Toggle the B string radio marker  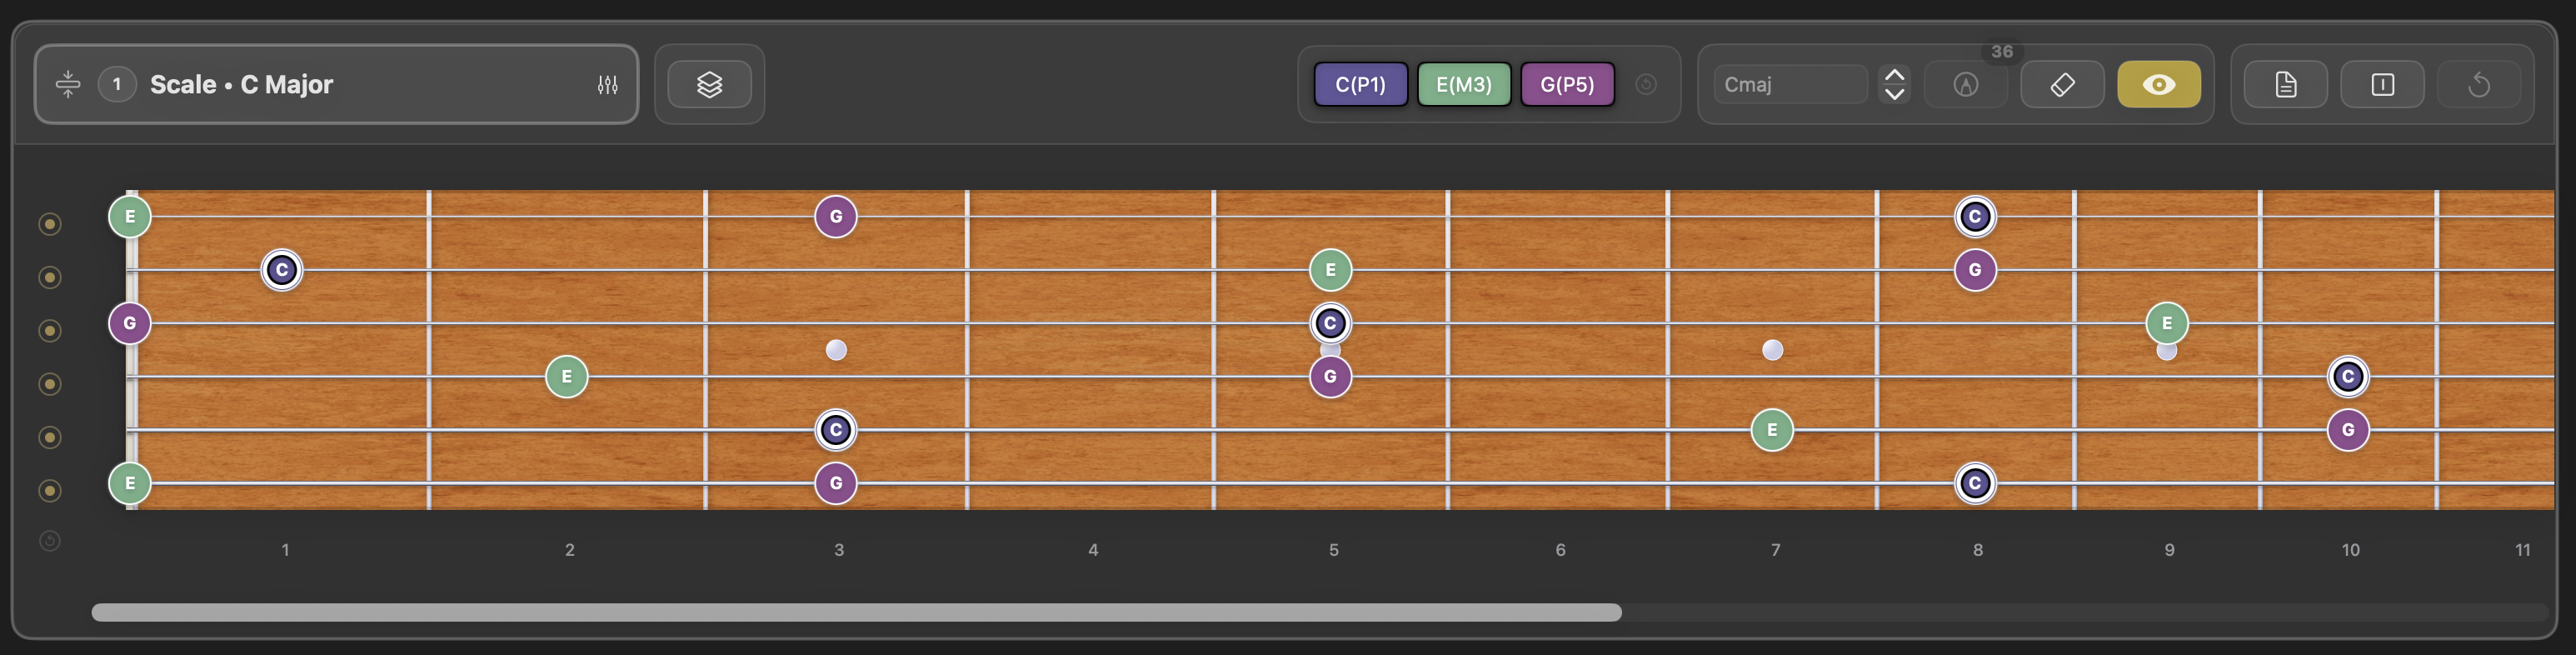pos(49,277)
